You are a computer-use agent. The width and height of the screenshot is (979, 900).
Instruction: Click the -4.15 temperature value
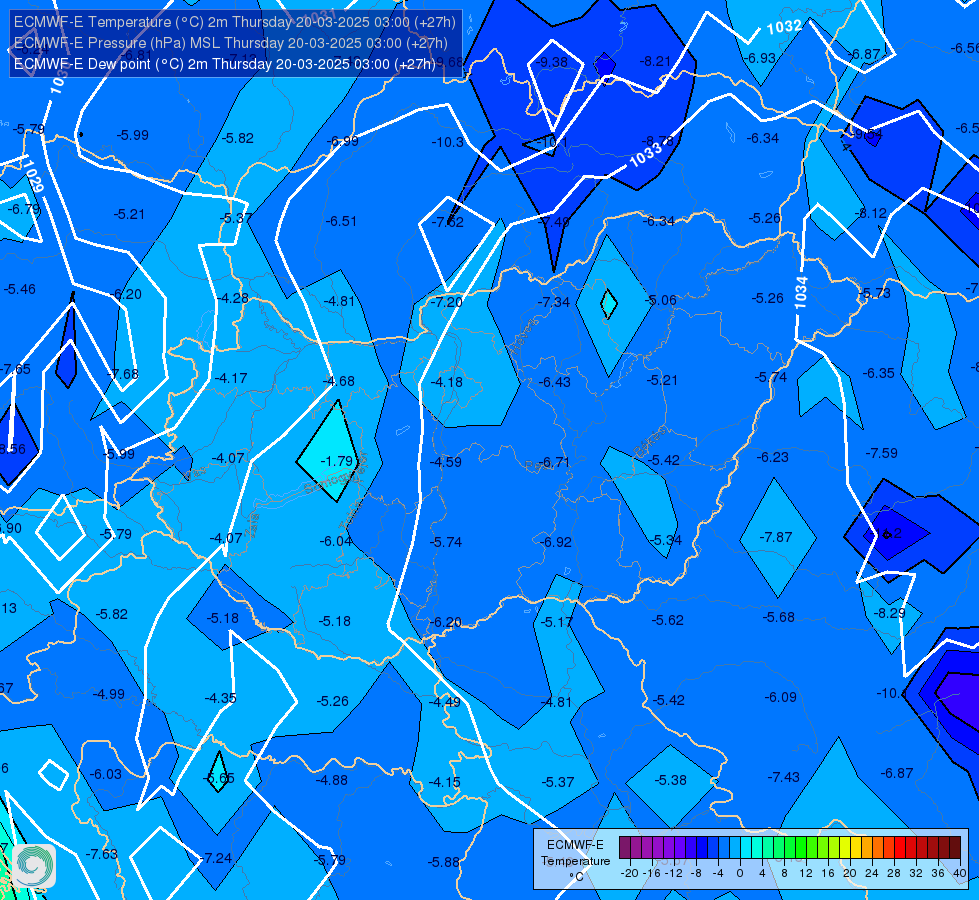coord(445,782)
